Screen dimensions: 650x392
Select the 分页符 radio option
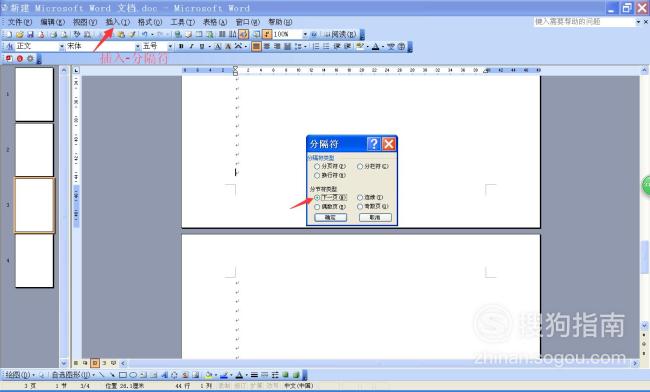[x=330, y=166]
